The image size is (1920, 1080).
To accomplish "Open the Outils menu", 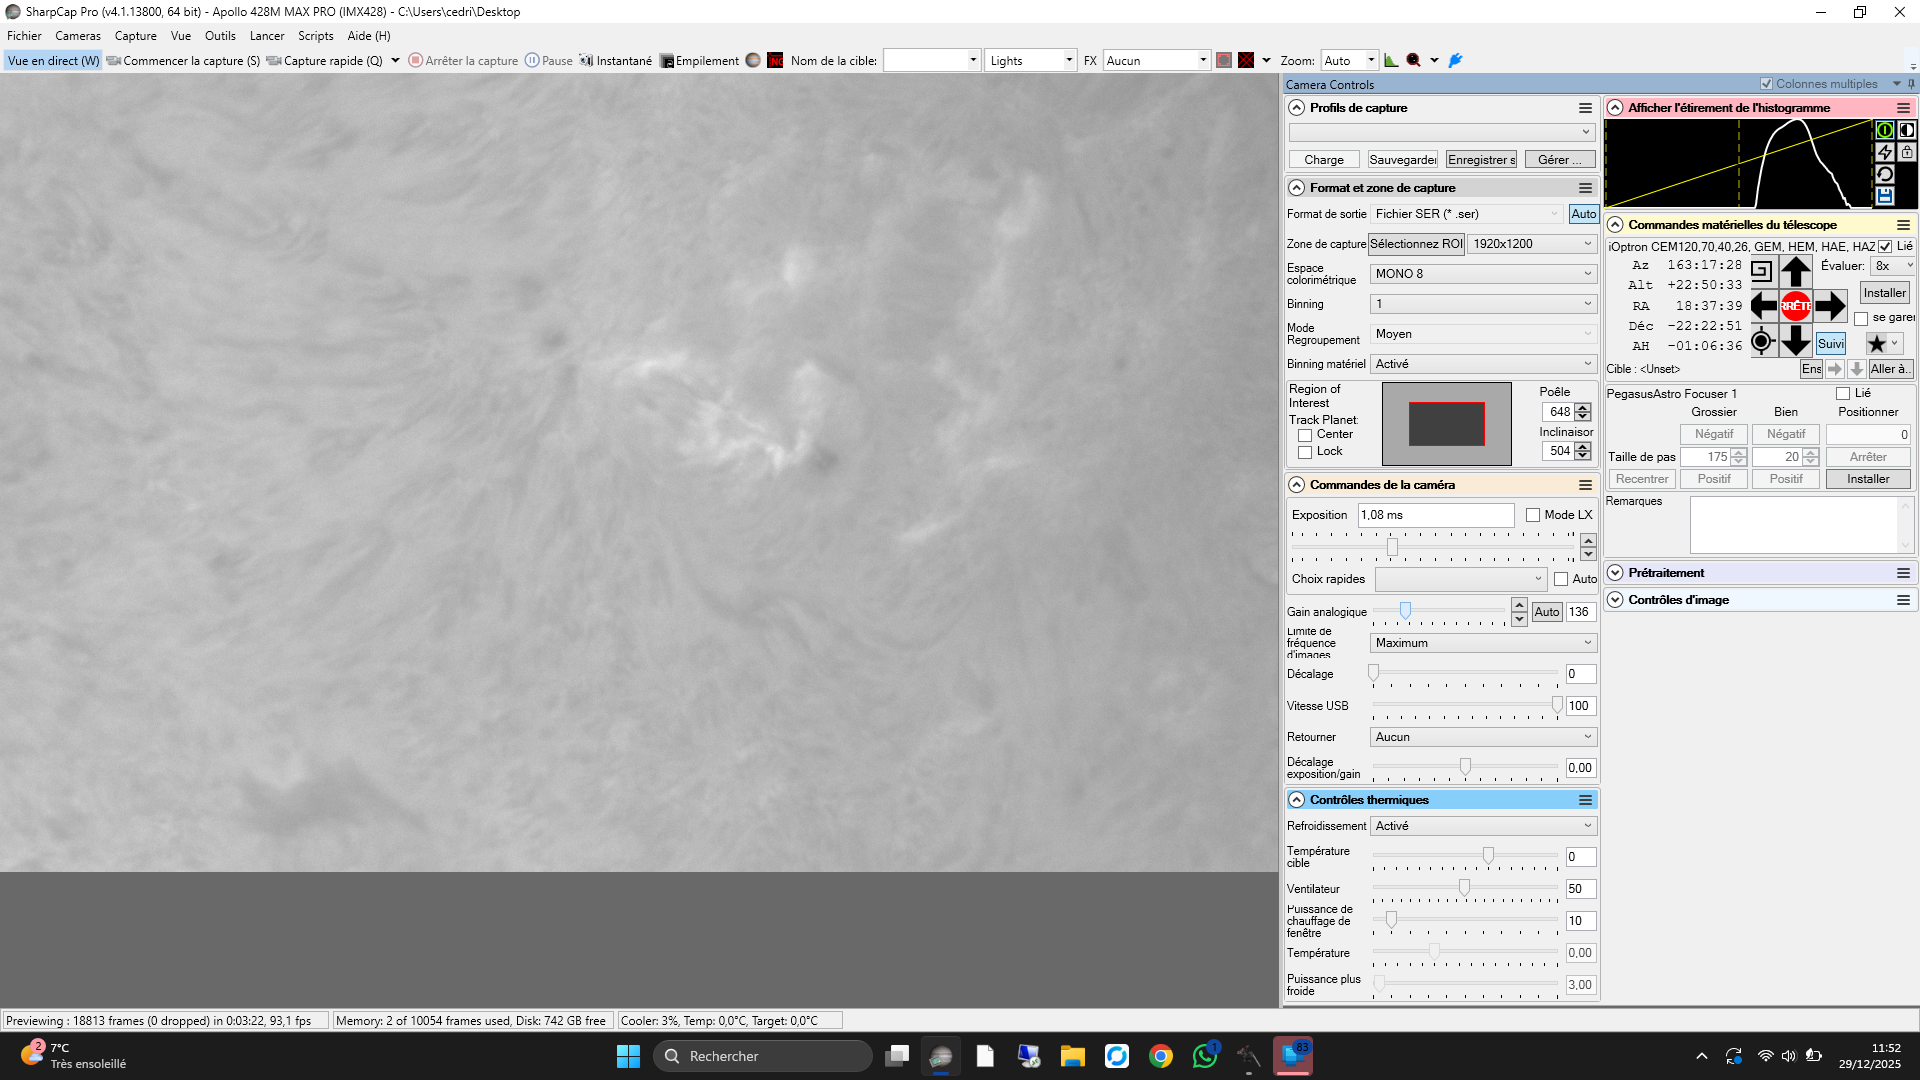I will pyautogui.click(x=220, y=36).
